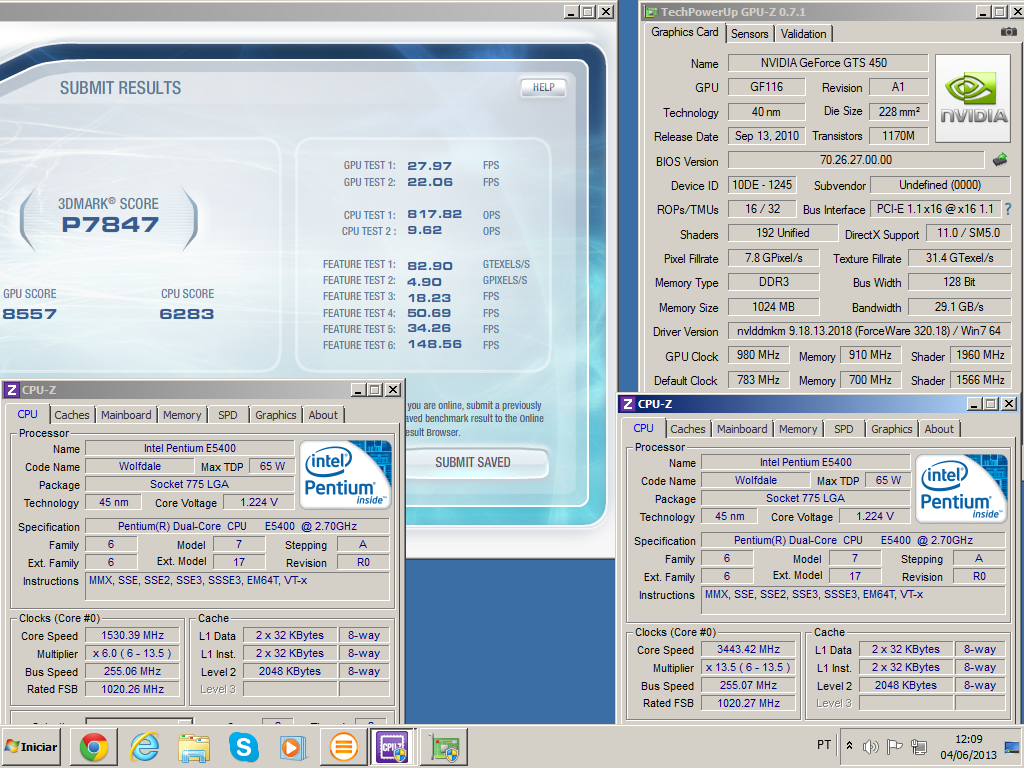The width and height of the screenshot is (1024, 768).
Task: Minimize the left CPU-Z window
Action: 358,390
